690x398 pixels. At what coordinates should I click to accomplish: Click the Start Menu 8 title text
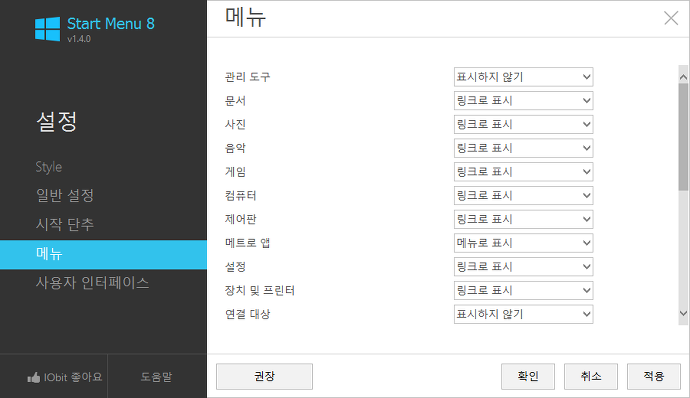tap(111, 24)
